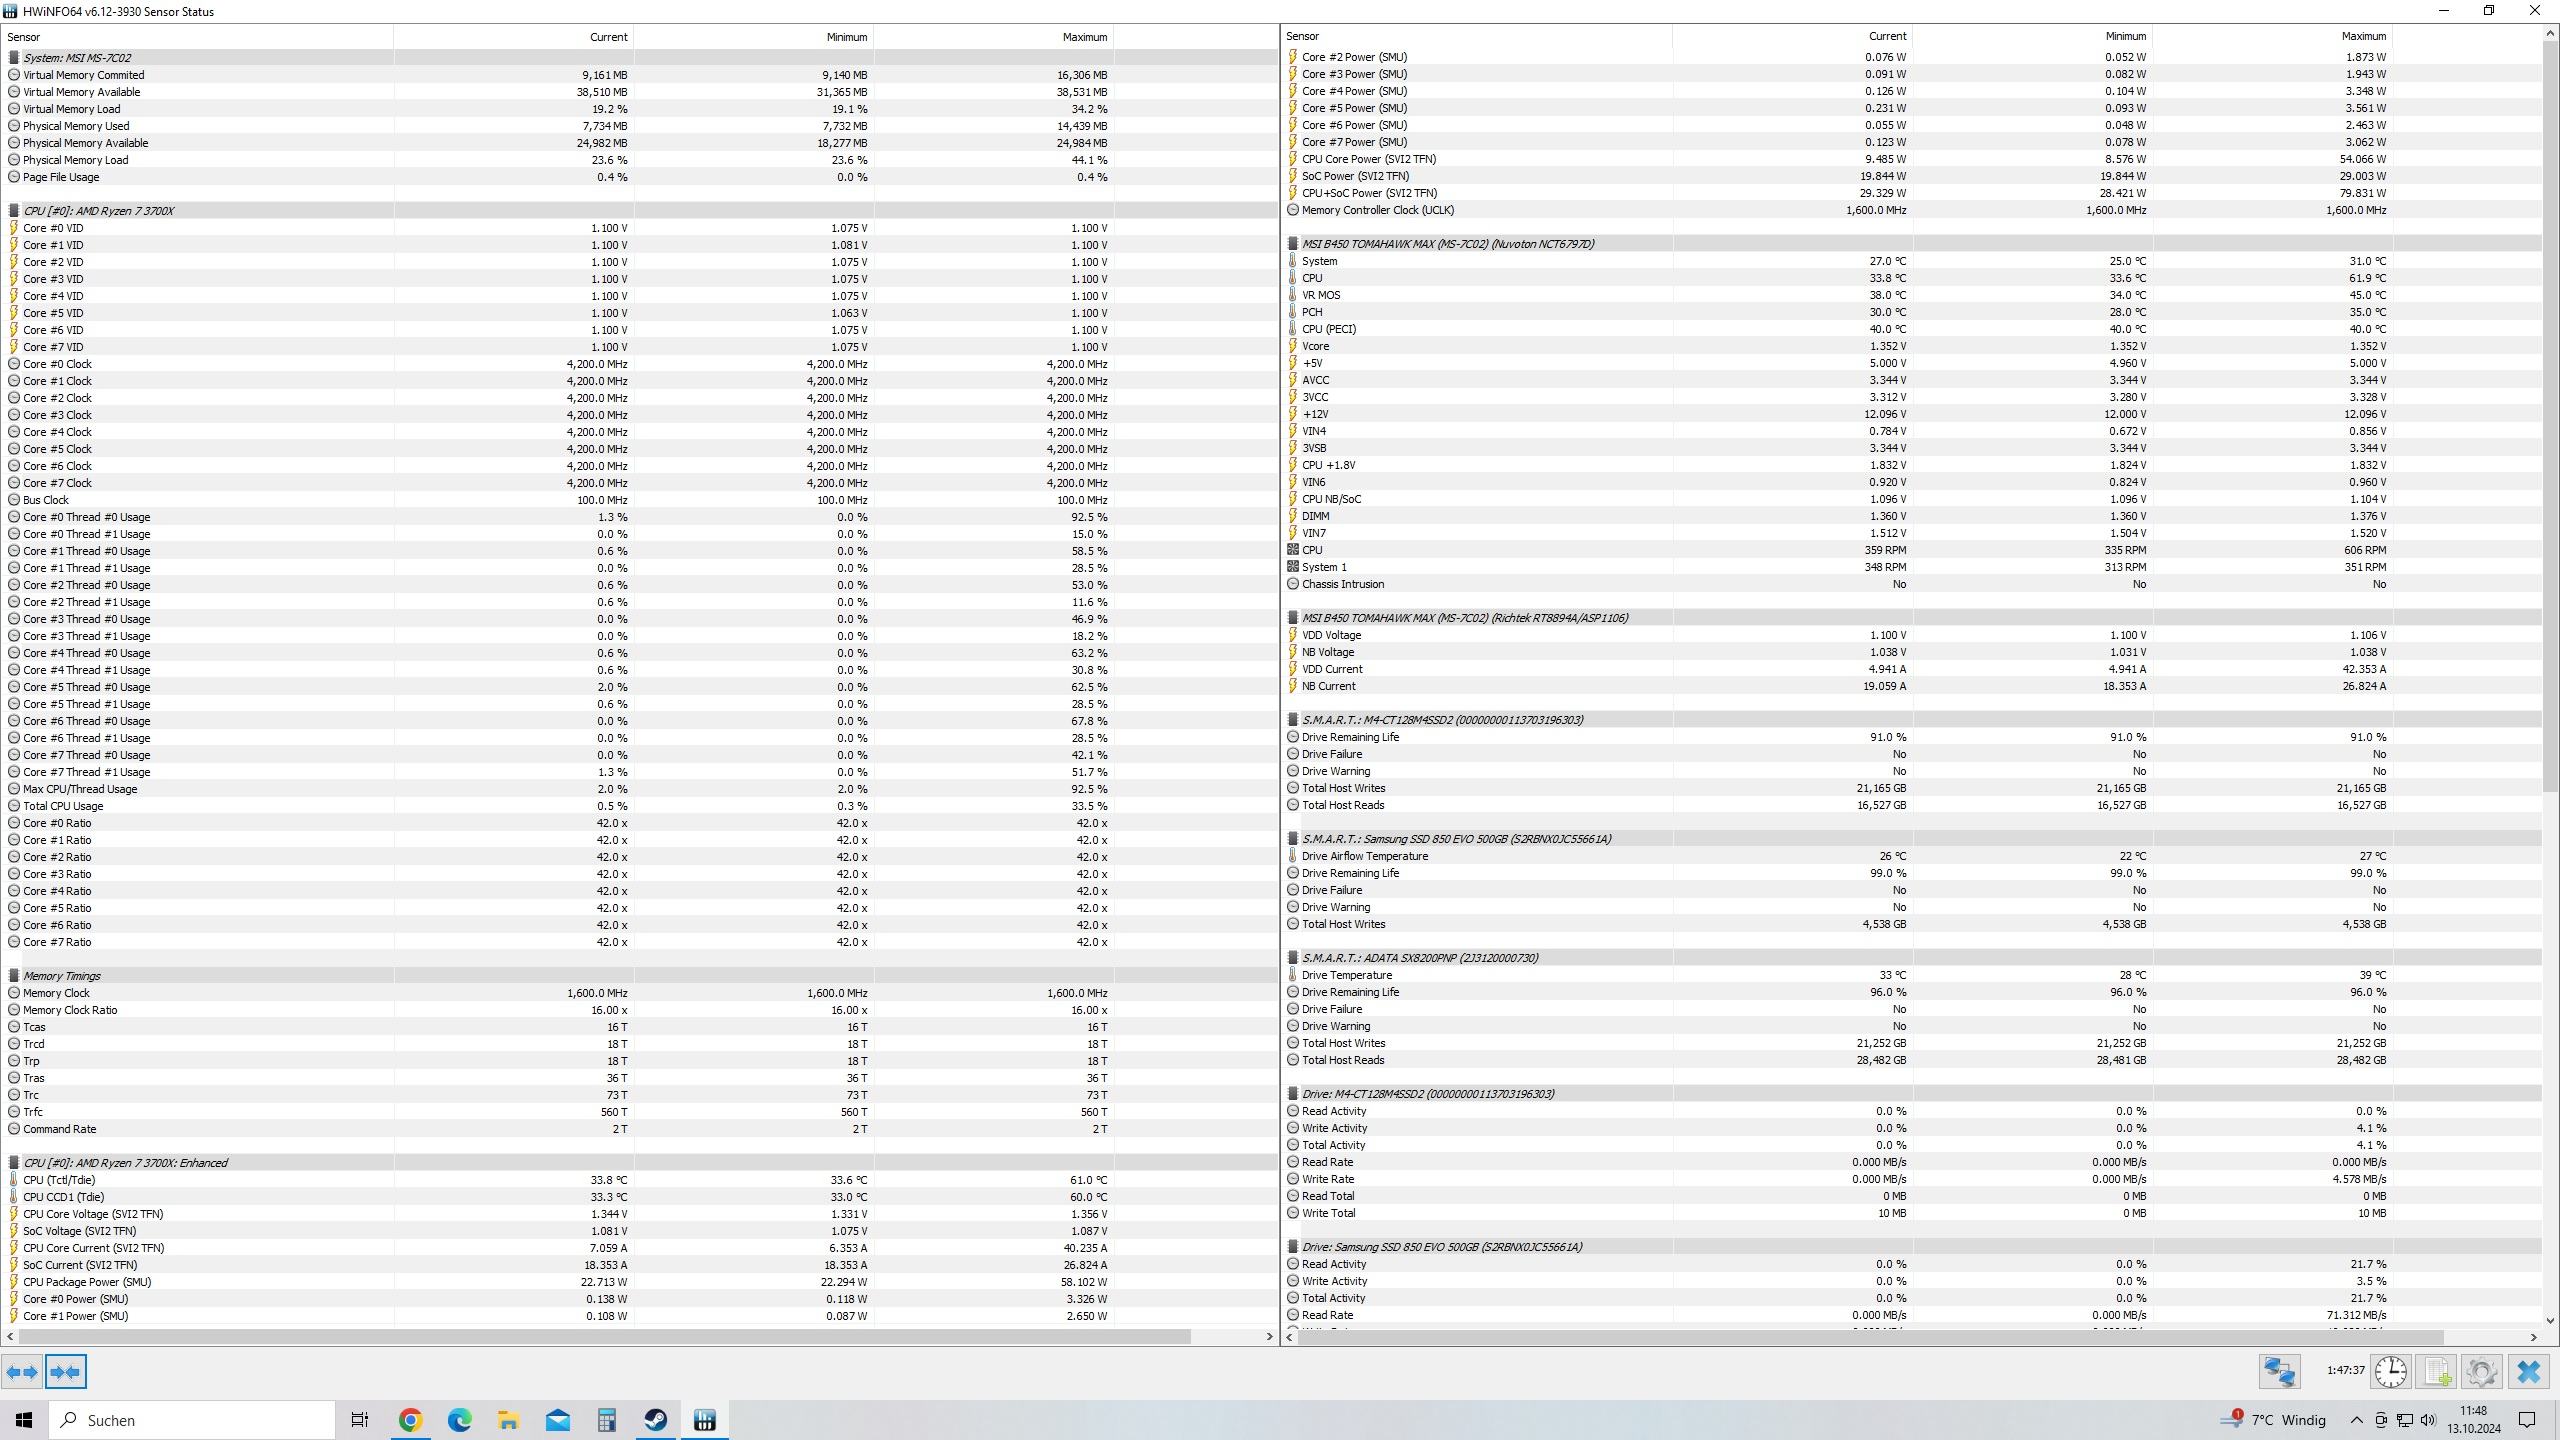Open sensor settings gear icon
2560x1440 pixels.
2481,1371
